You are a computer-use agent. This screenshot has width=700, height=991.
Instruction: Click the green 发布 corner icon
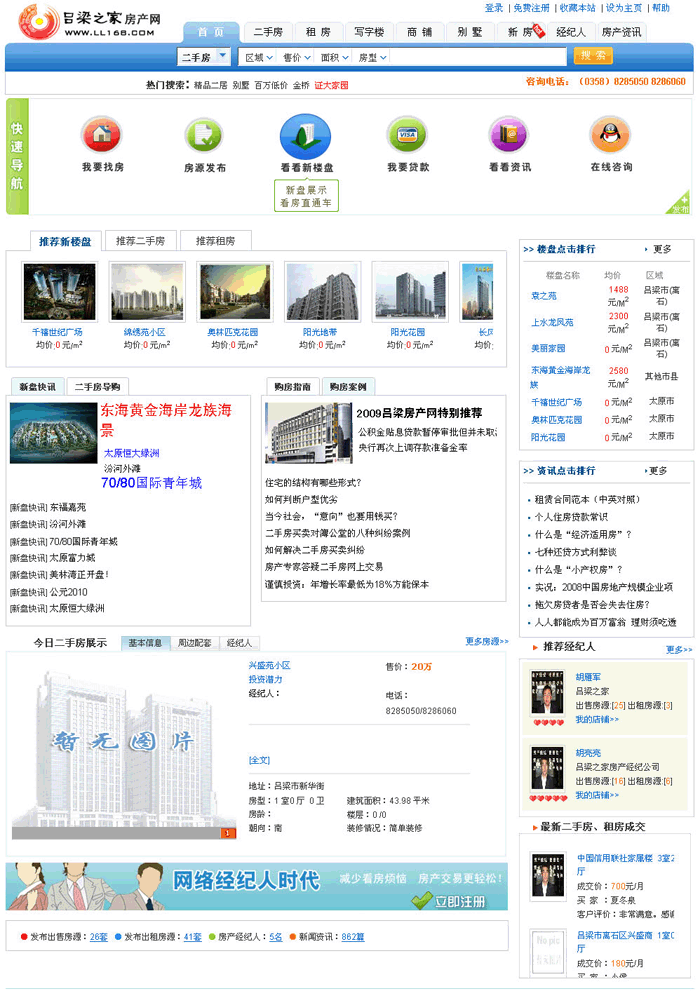coord(680,203)
